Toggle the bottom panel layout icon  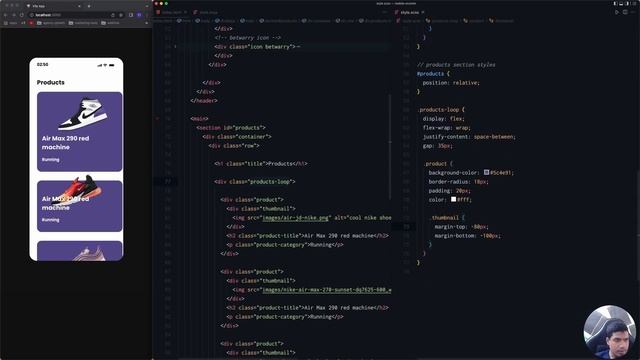click(621, 3)
